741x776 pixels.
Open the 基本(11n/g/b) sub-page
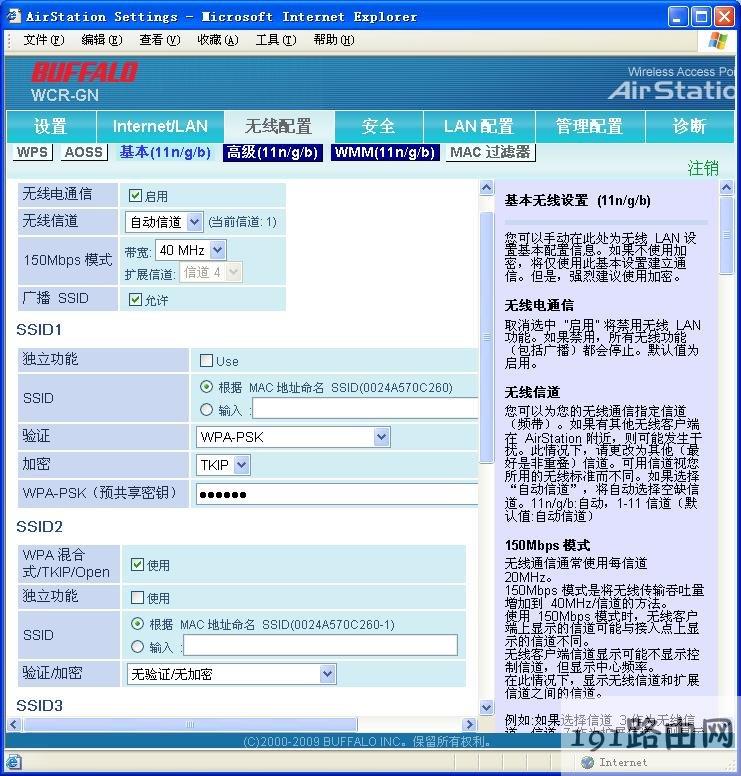[x=165, y=152]
